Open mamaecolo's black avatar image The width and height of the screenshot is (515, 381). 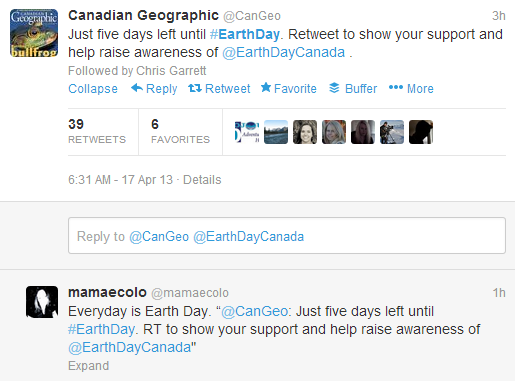(42, 302)
